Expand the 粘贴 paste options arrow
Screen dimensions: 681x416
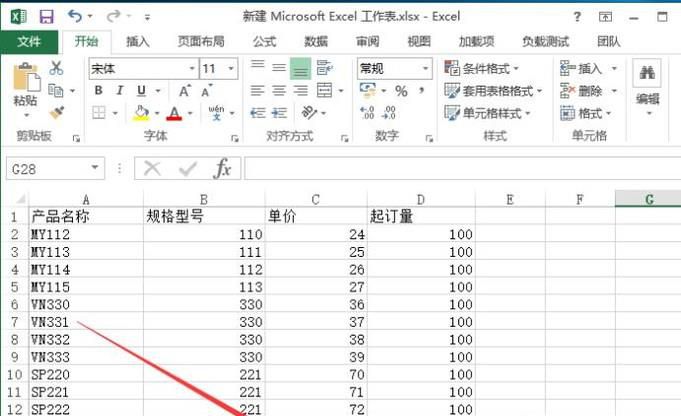point(26,116)
